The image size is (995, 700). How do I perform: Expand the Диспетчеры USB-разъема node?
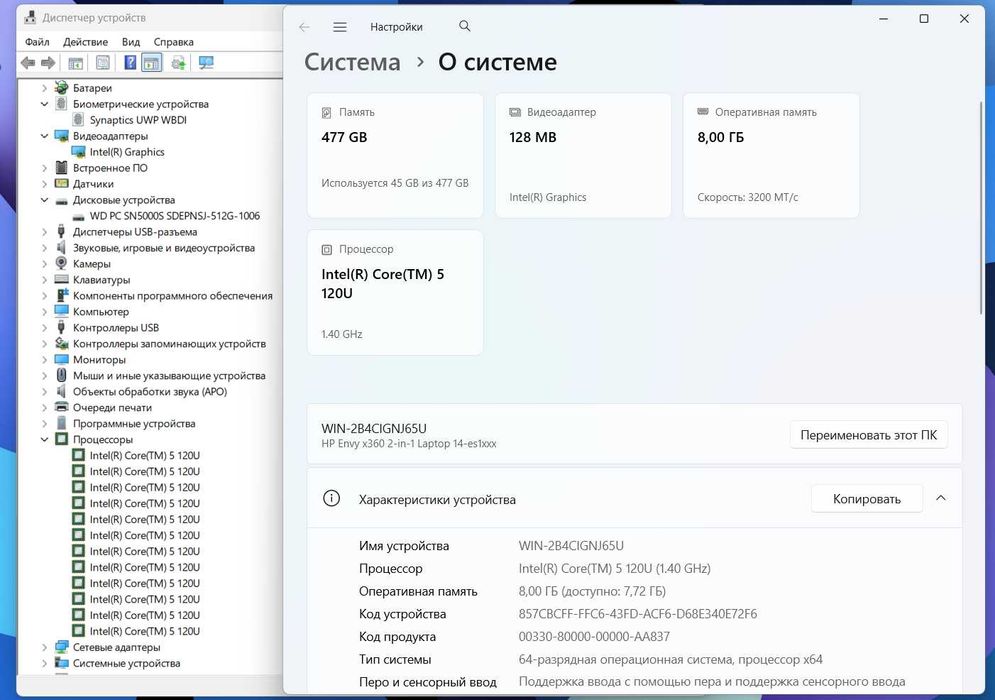pos(44,232)
